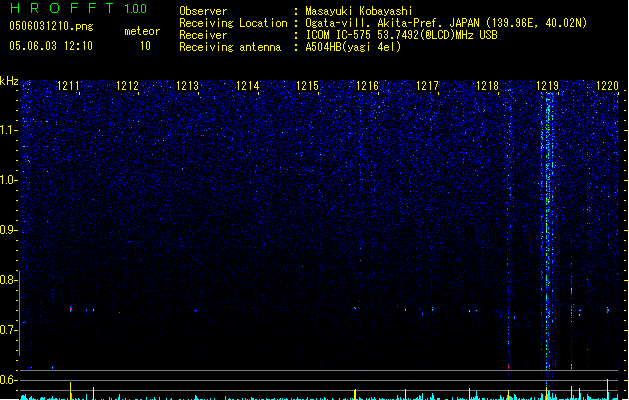Click the meteor label

point(142,31)
